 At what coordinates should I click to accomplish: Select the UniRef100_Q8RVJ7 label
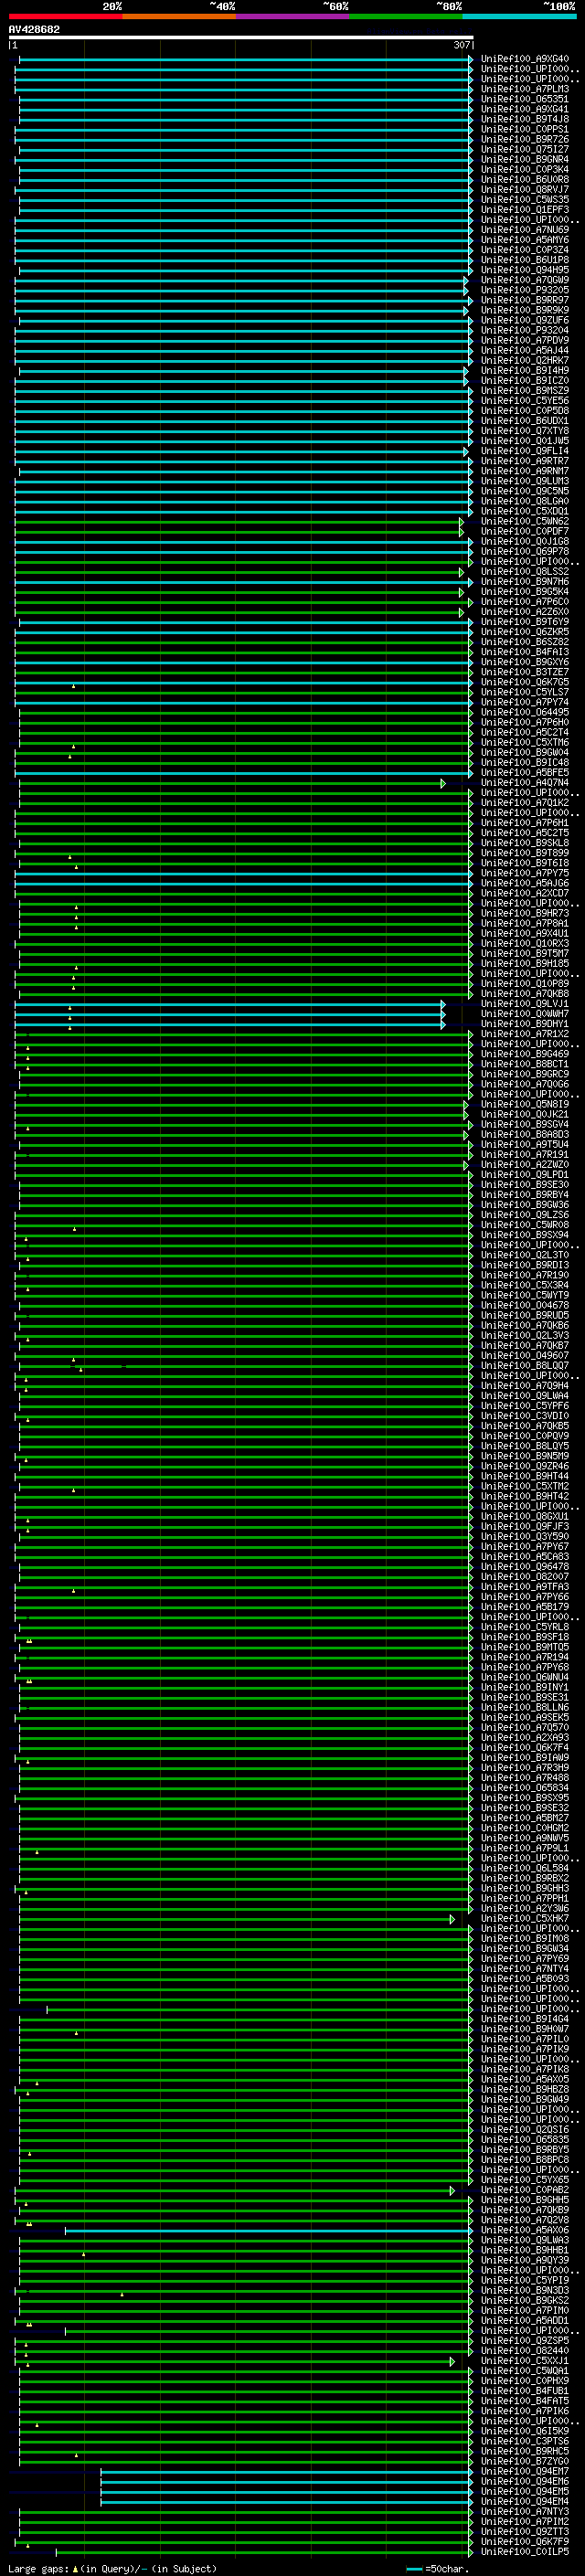point(524,189)
